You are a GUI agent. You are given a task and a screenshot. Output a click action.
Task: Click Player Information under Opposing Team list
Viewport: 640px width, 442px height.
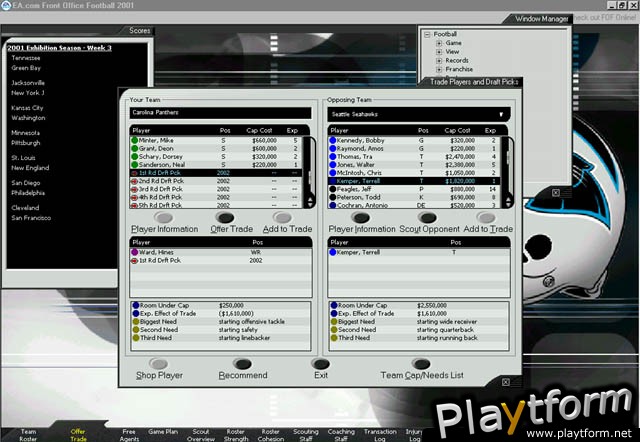[x=361, y=218]
